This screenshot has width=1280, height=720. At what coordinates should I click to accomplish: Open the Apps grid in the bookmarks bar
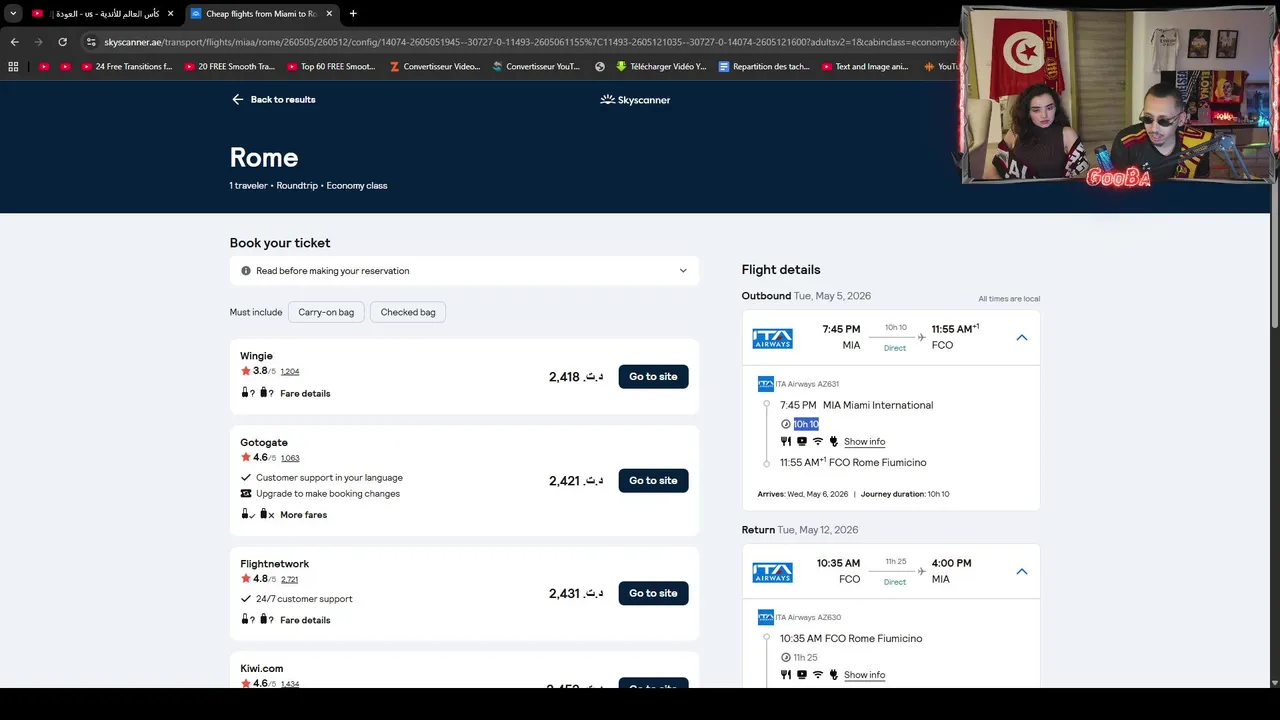click(13, 67)
